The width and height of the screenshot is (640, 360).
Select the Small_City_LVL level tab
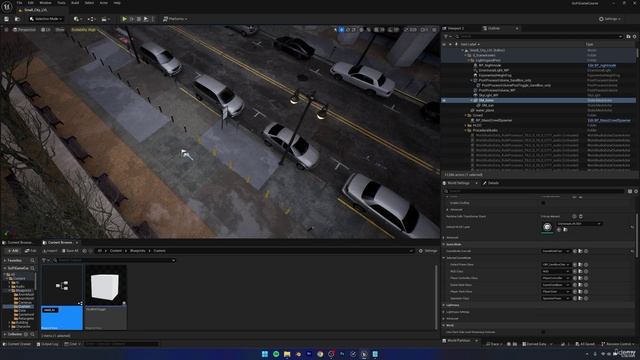(x=35, y=10)
